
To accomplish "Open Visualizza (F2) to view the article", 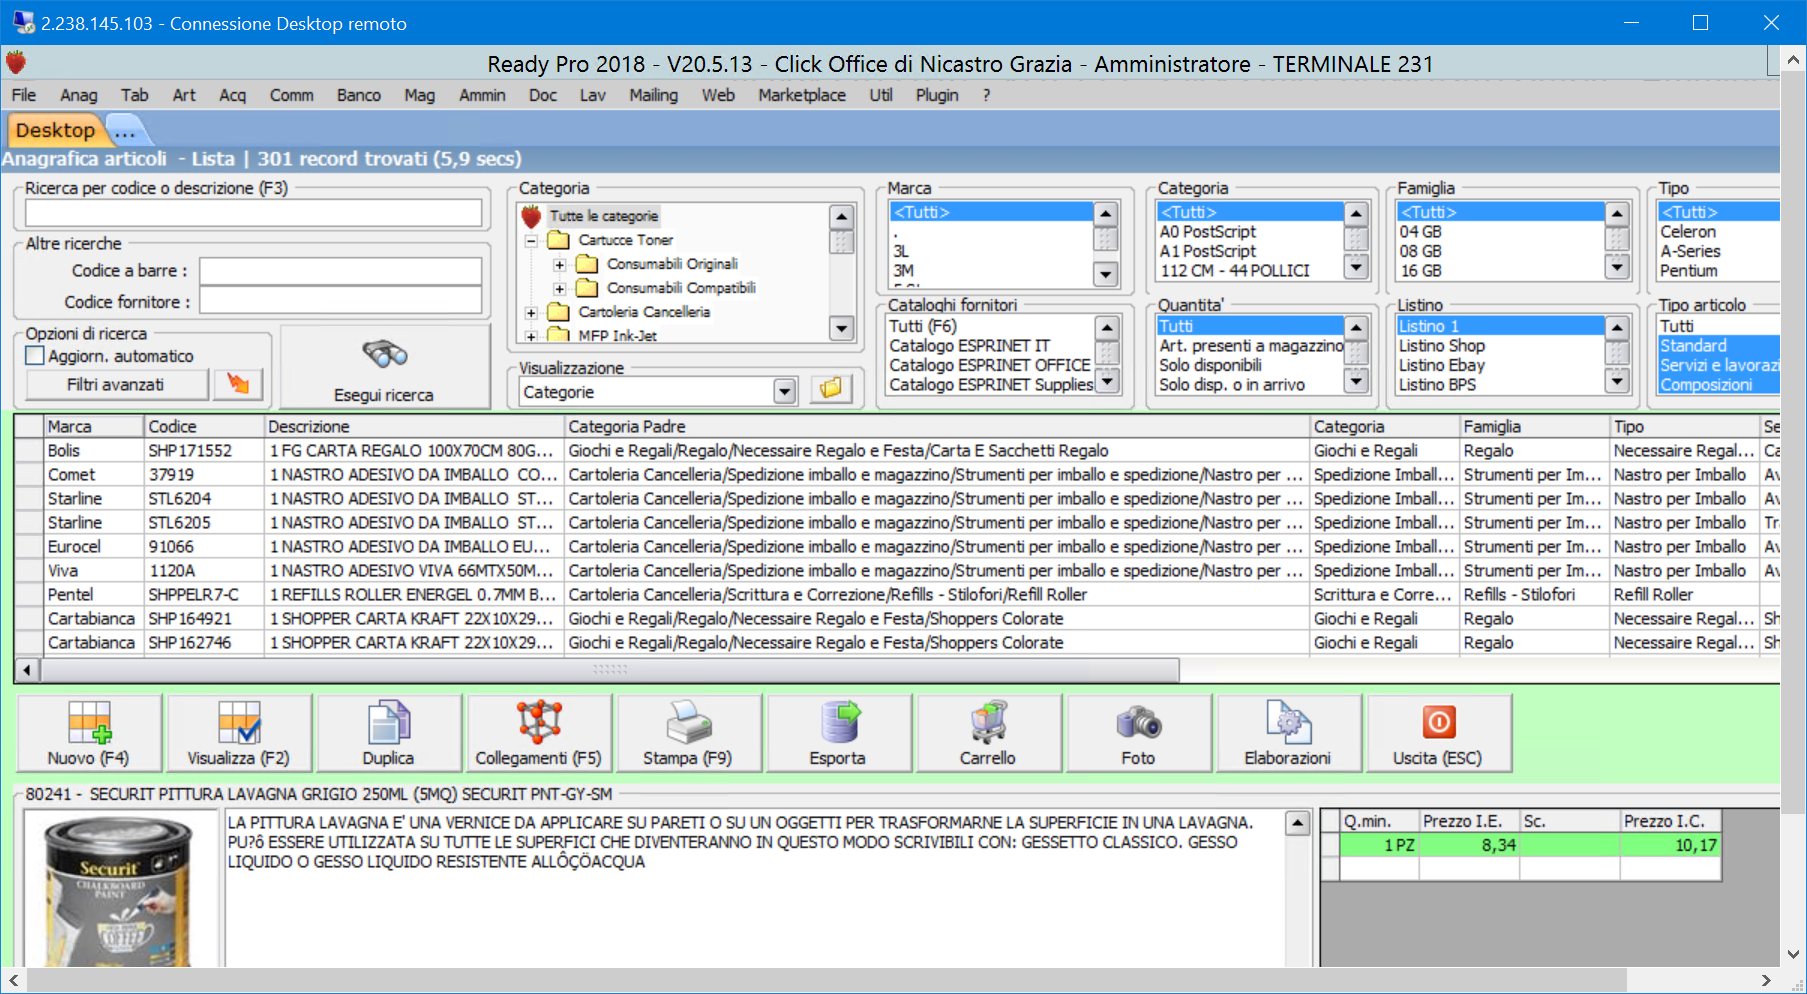I will pyautogui.click(x=239, y=733).
